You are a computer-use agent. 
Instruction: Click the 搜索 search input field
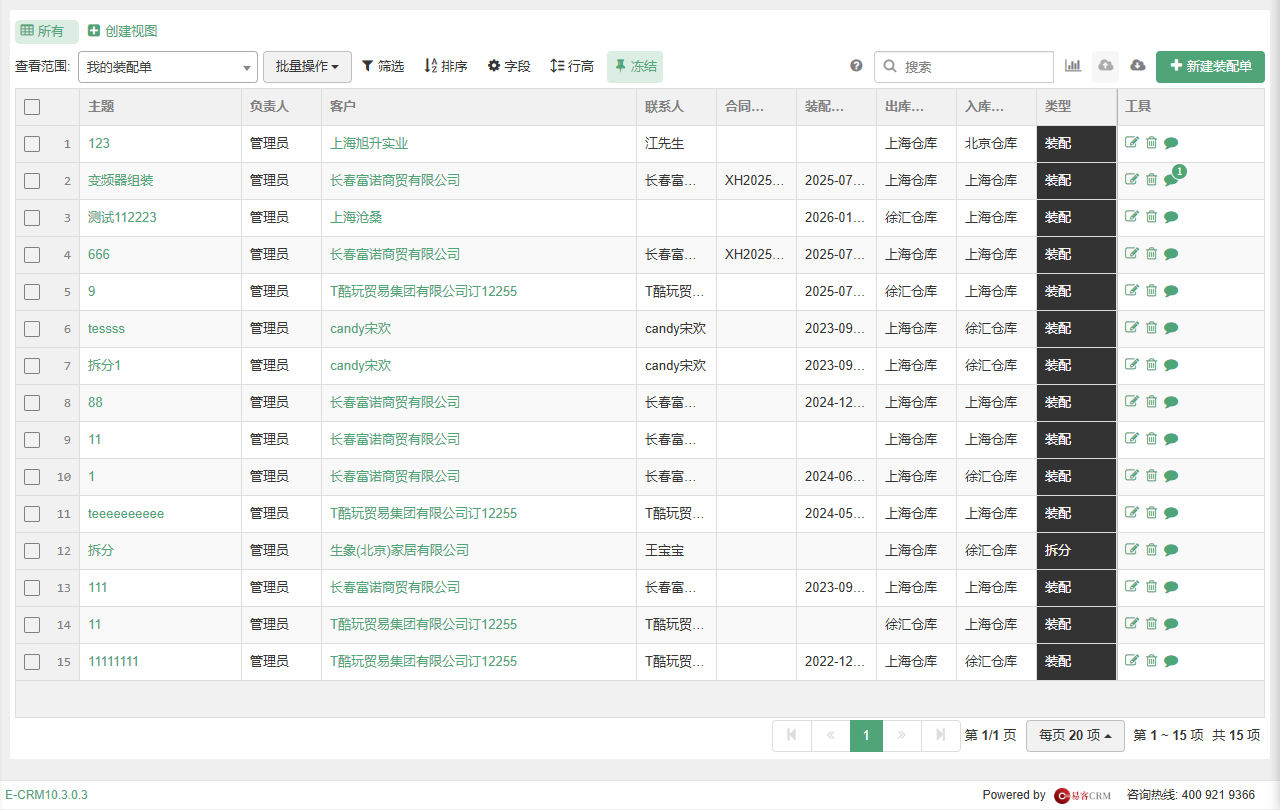(x=964, y=67)
